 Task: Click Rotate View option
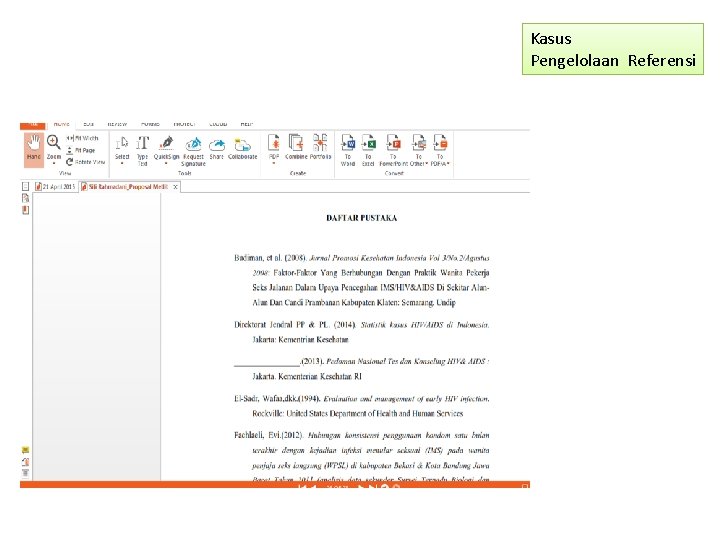coord(85,162)
